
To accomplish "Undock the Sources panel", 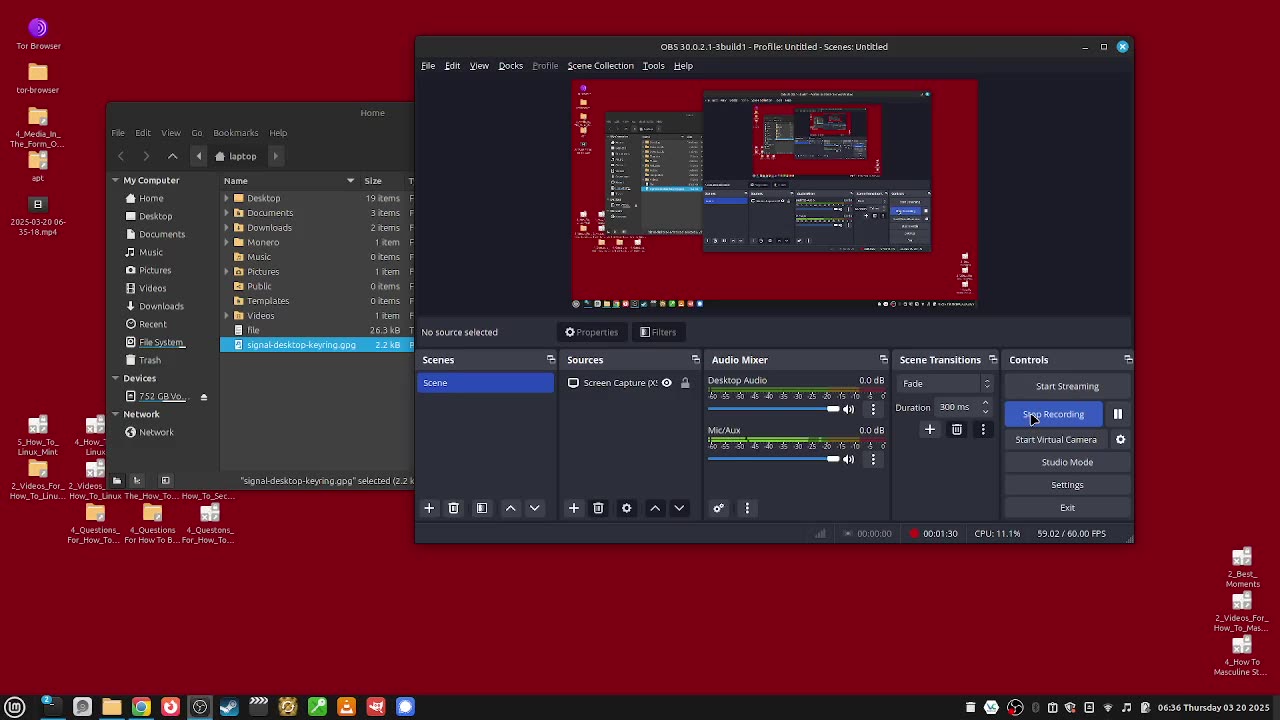I will tap(695, 360).
